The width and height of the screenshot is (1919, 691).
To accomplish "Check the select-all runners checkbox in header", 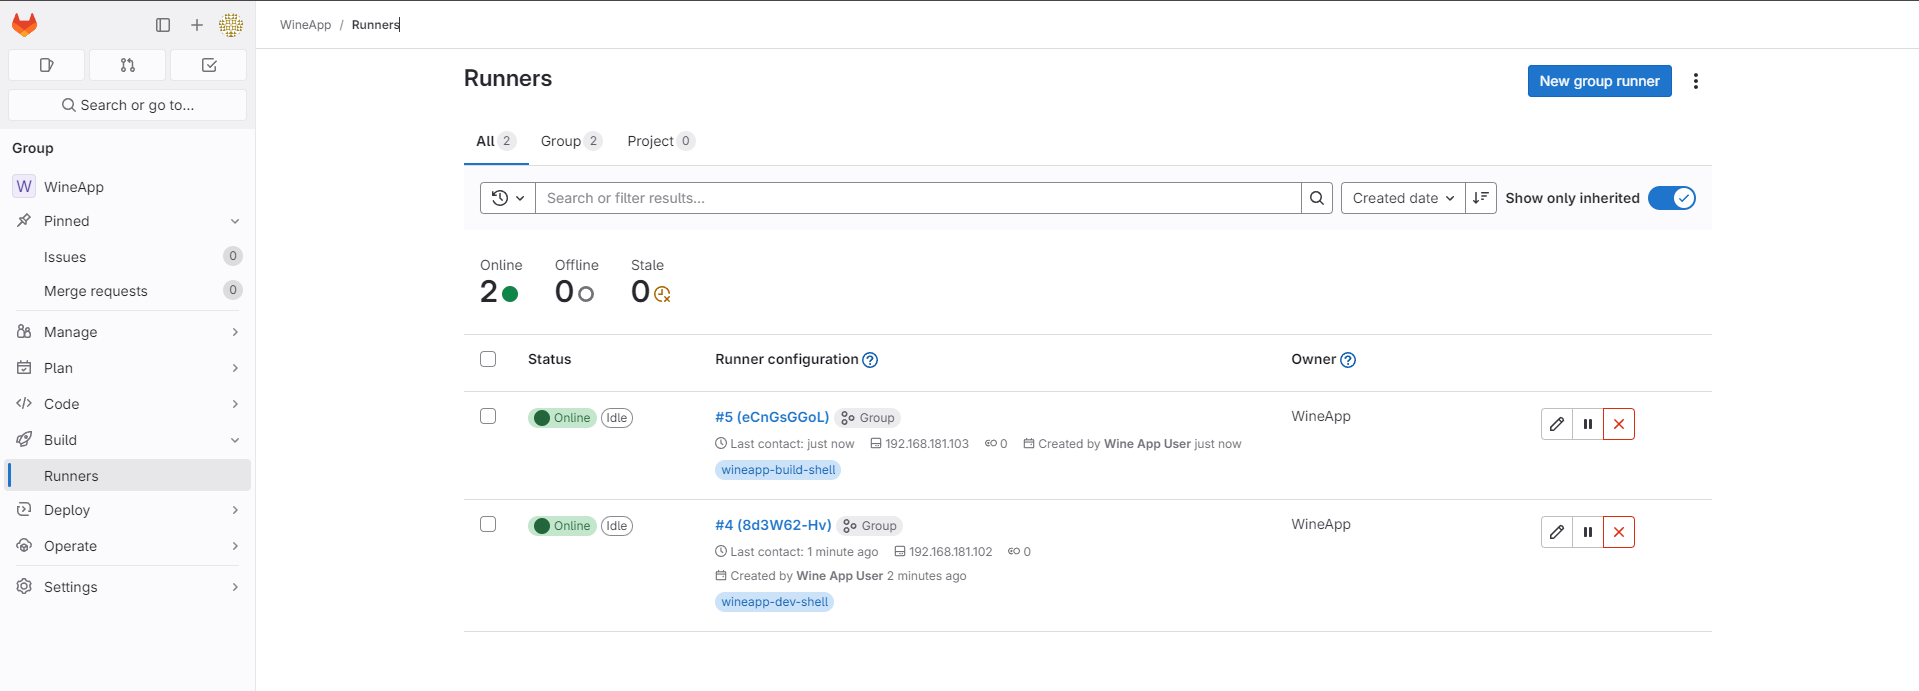I will [488, 359].
